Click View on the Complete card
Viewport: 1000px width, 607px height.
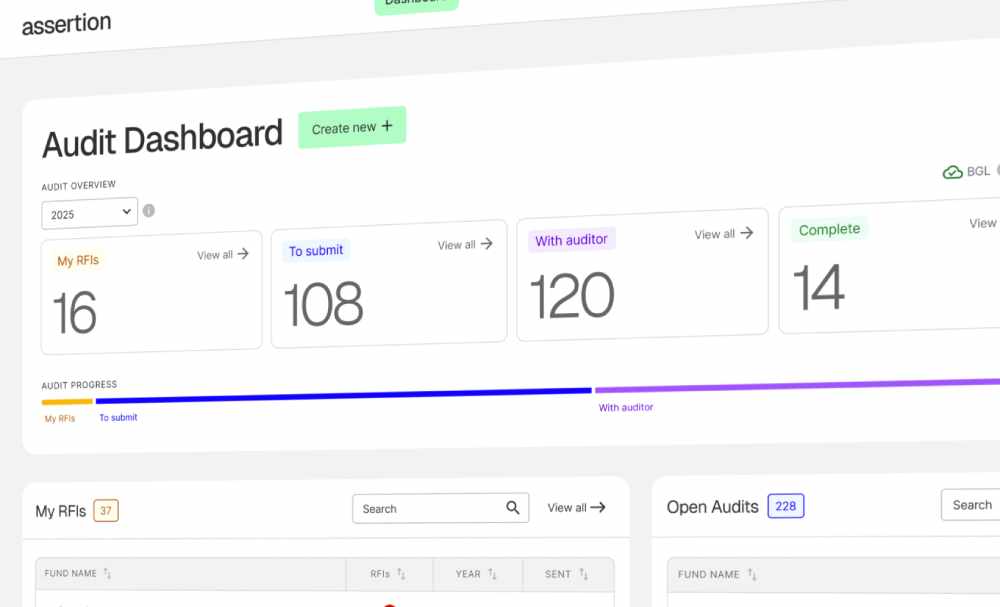(x=983, y=223)
